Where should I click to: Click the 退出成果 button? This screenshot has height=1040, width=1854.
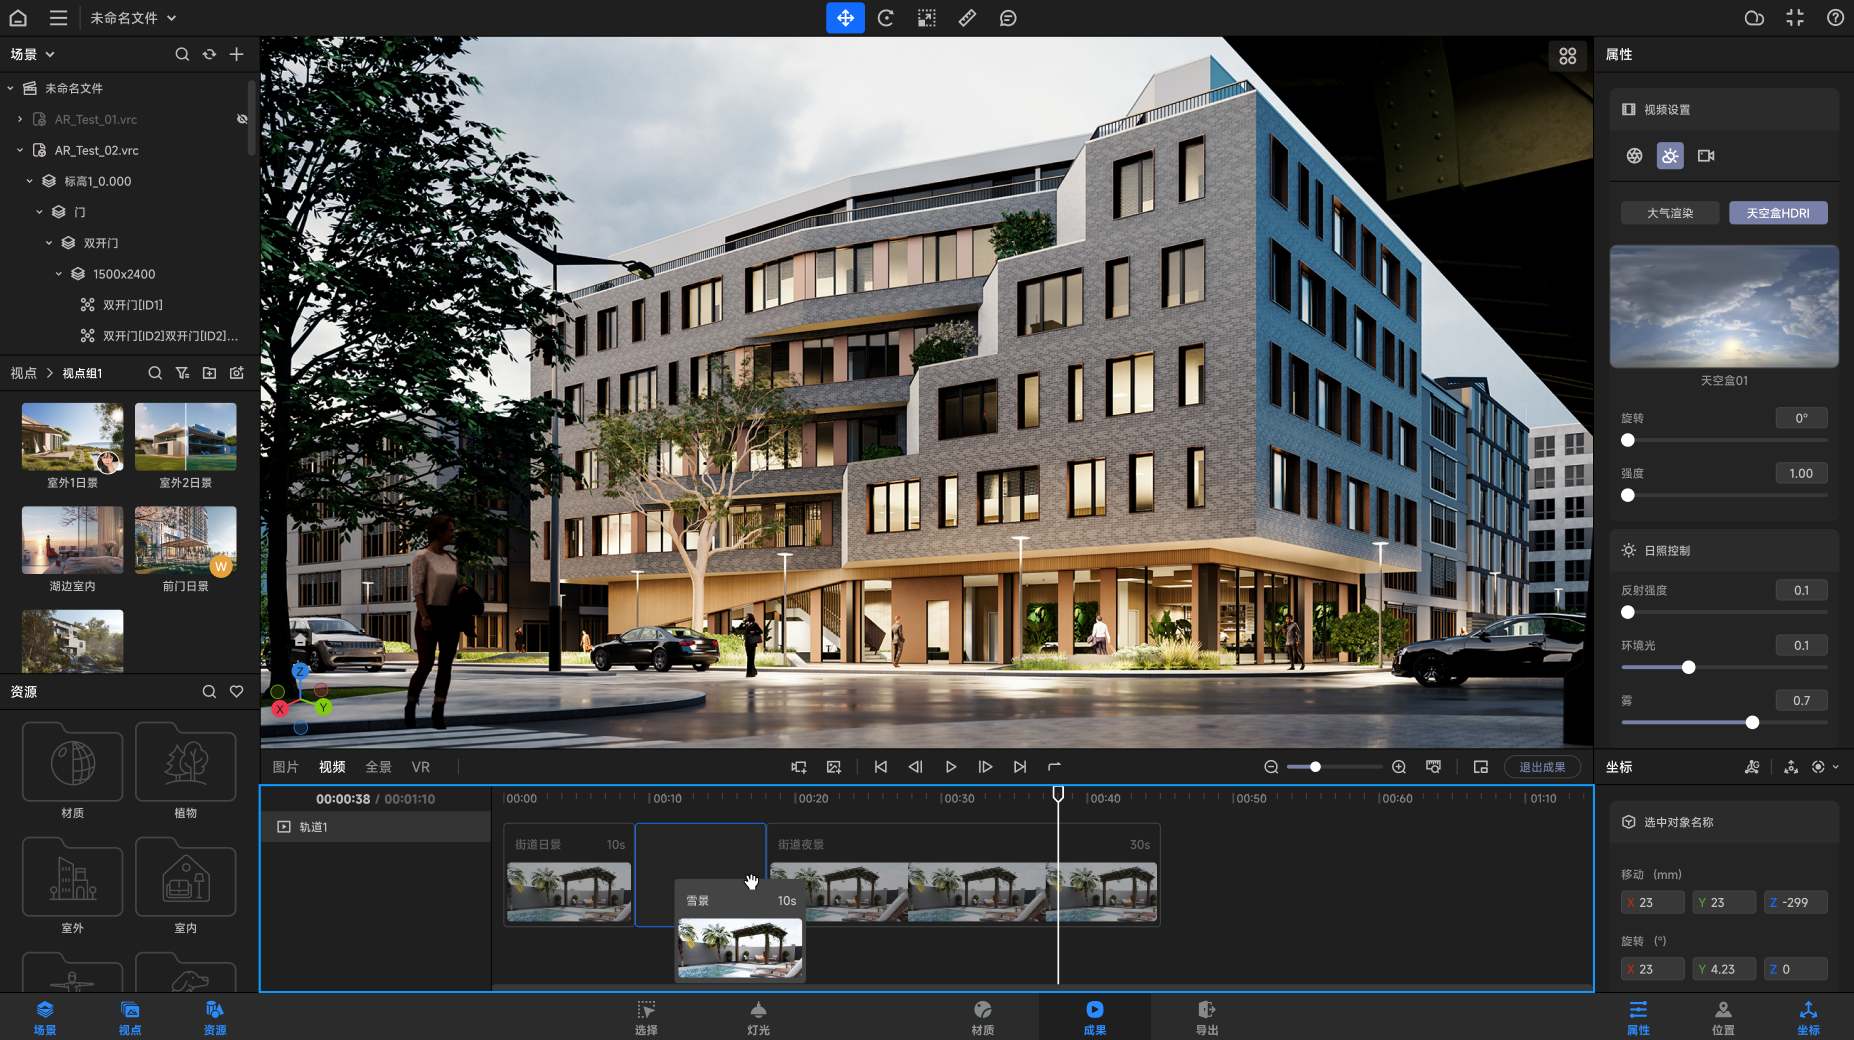[x=1542, y=767]
